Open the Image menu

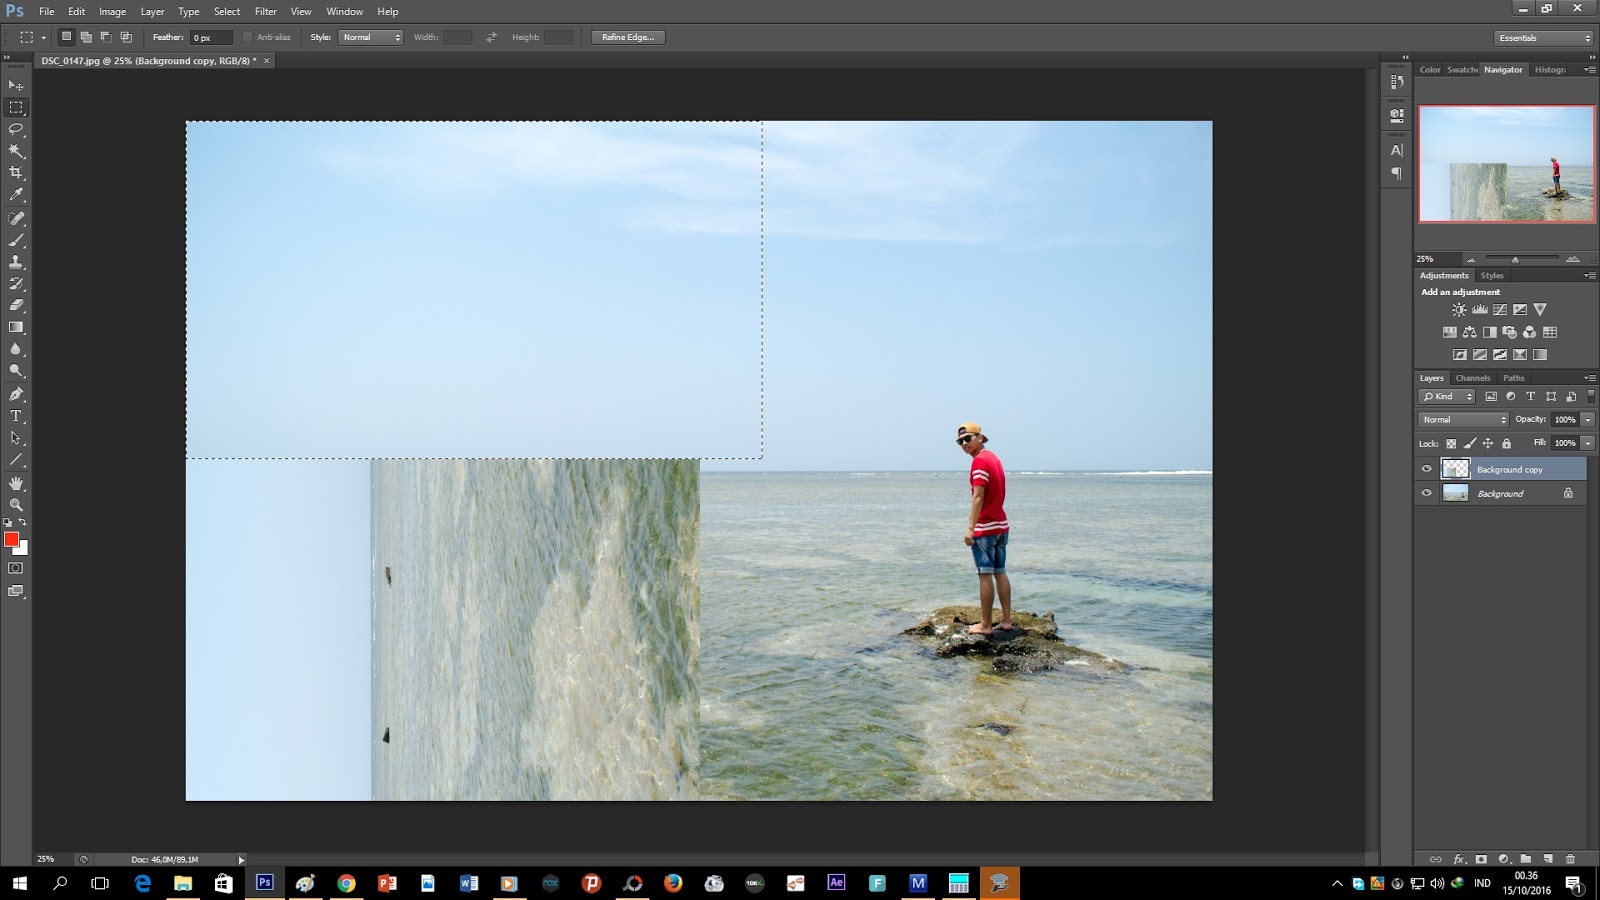point(112,11)
